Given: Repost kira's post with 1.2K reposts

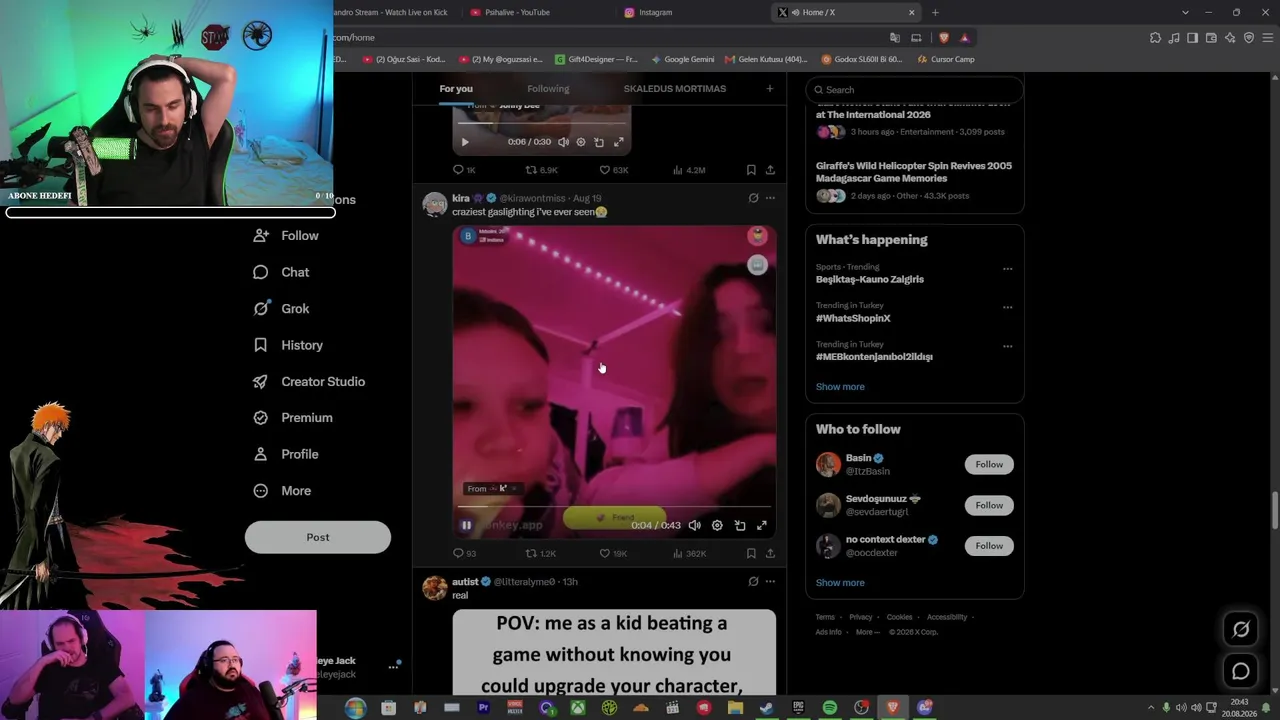Looking at the screenshot, I should [541, 553].
